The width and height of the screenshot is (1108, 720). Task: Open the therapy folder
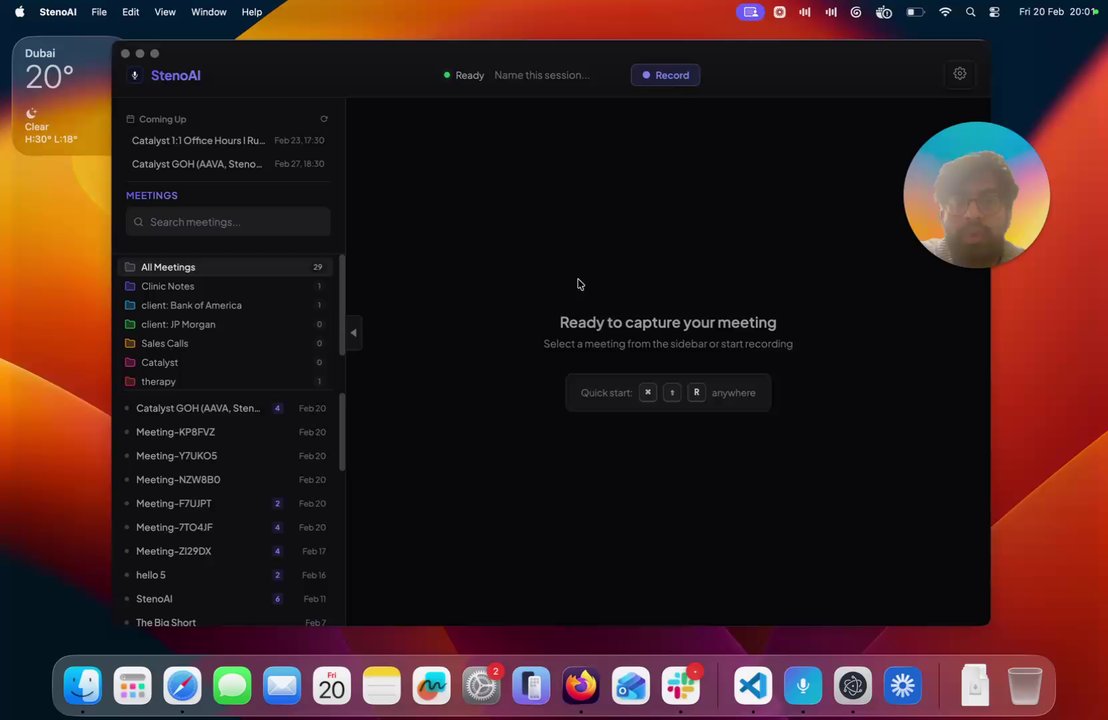coord(225,382)
